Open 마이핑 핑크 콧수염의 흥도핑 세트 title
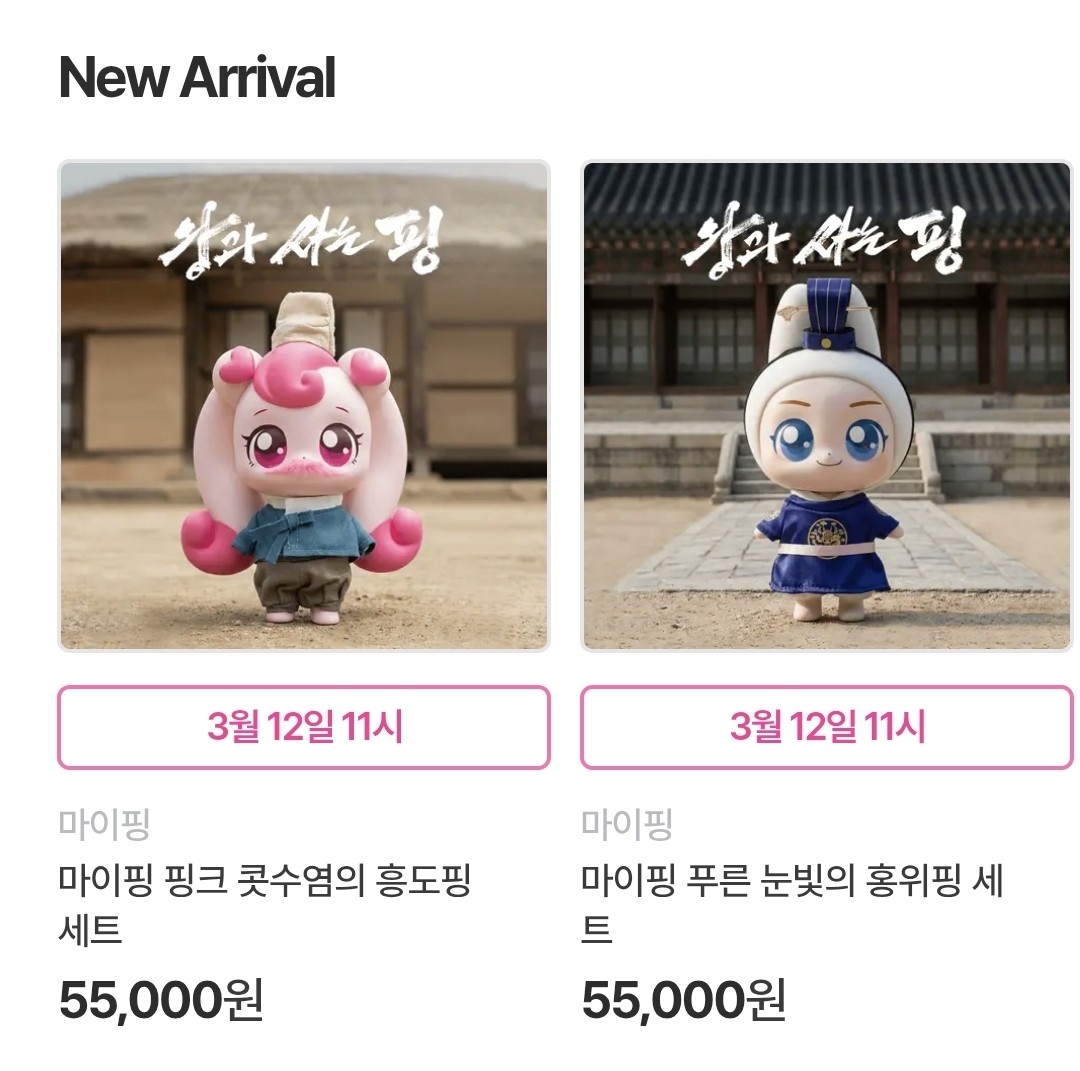 pos(265,904)
